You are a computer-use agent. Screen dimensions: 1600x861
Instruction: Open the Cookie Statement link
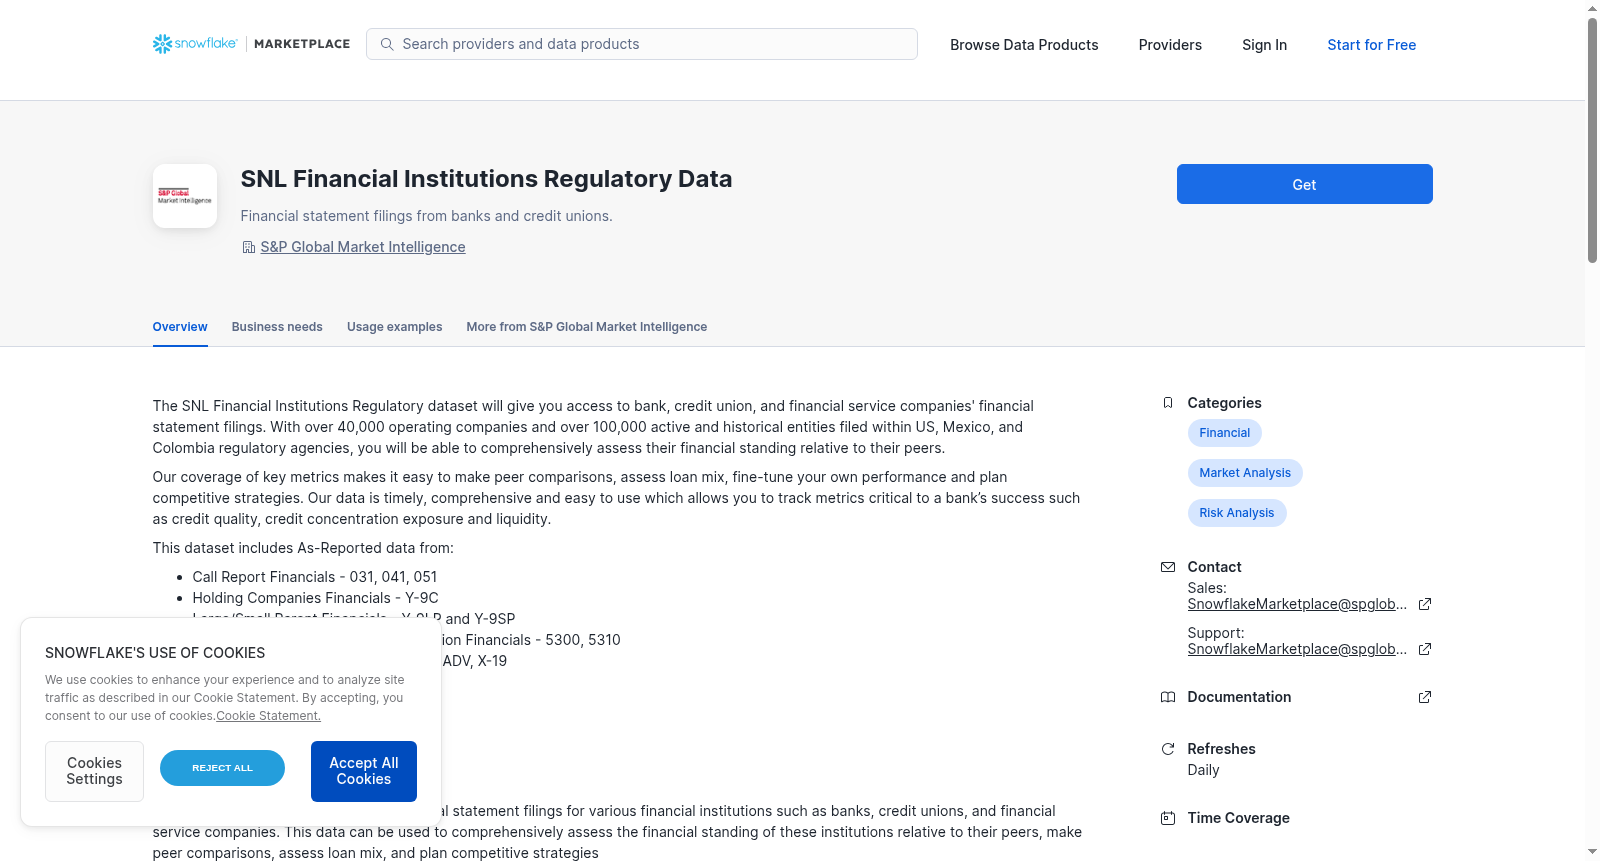click(269, 716)
